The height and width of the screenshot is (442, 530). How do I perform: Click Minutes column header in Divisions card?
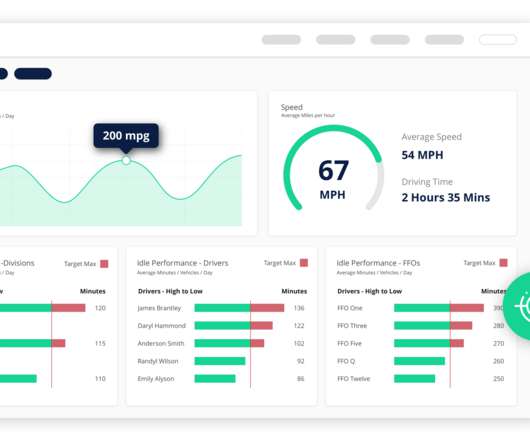click(93, 291)
